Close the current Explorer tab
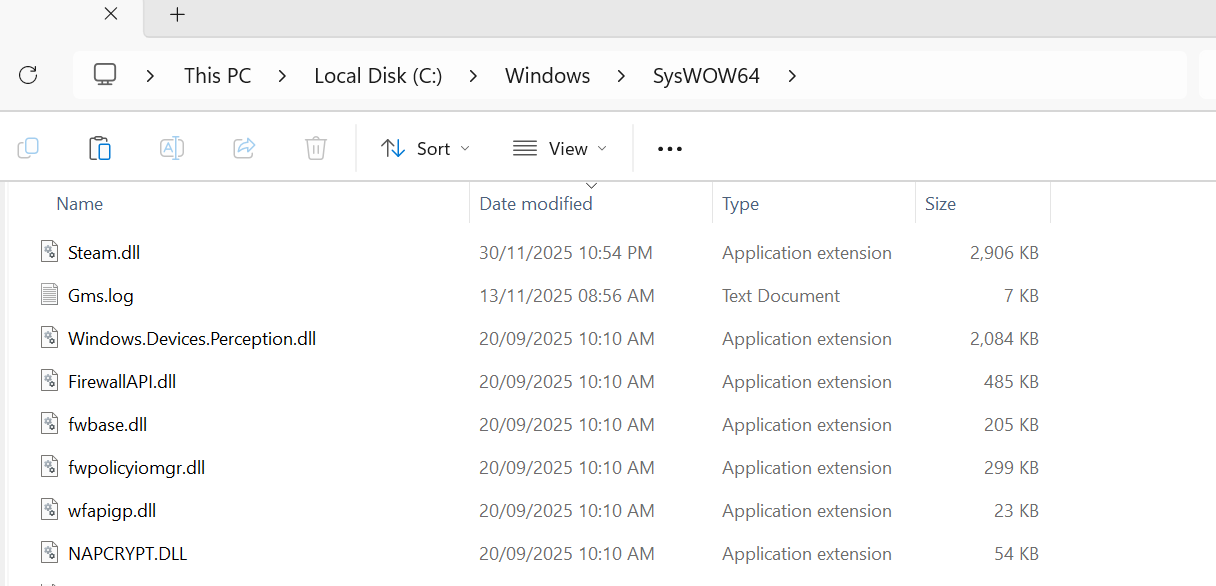This screenshot has height=586, width=1216. tap(111, 15)
